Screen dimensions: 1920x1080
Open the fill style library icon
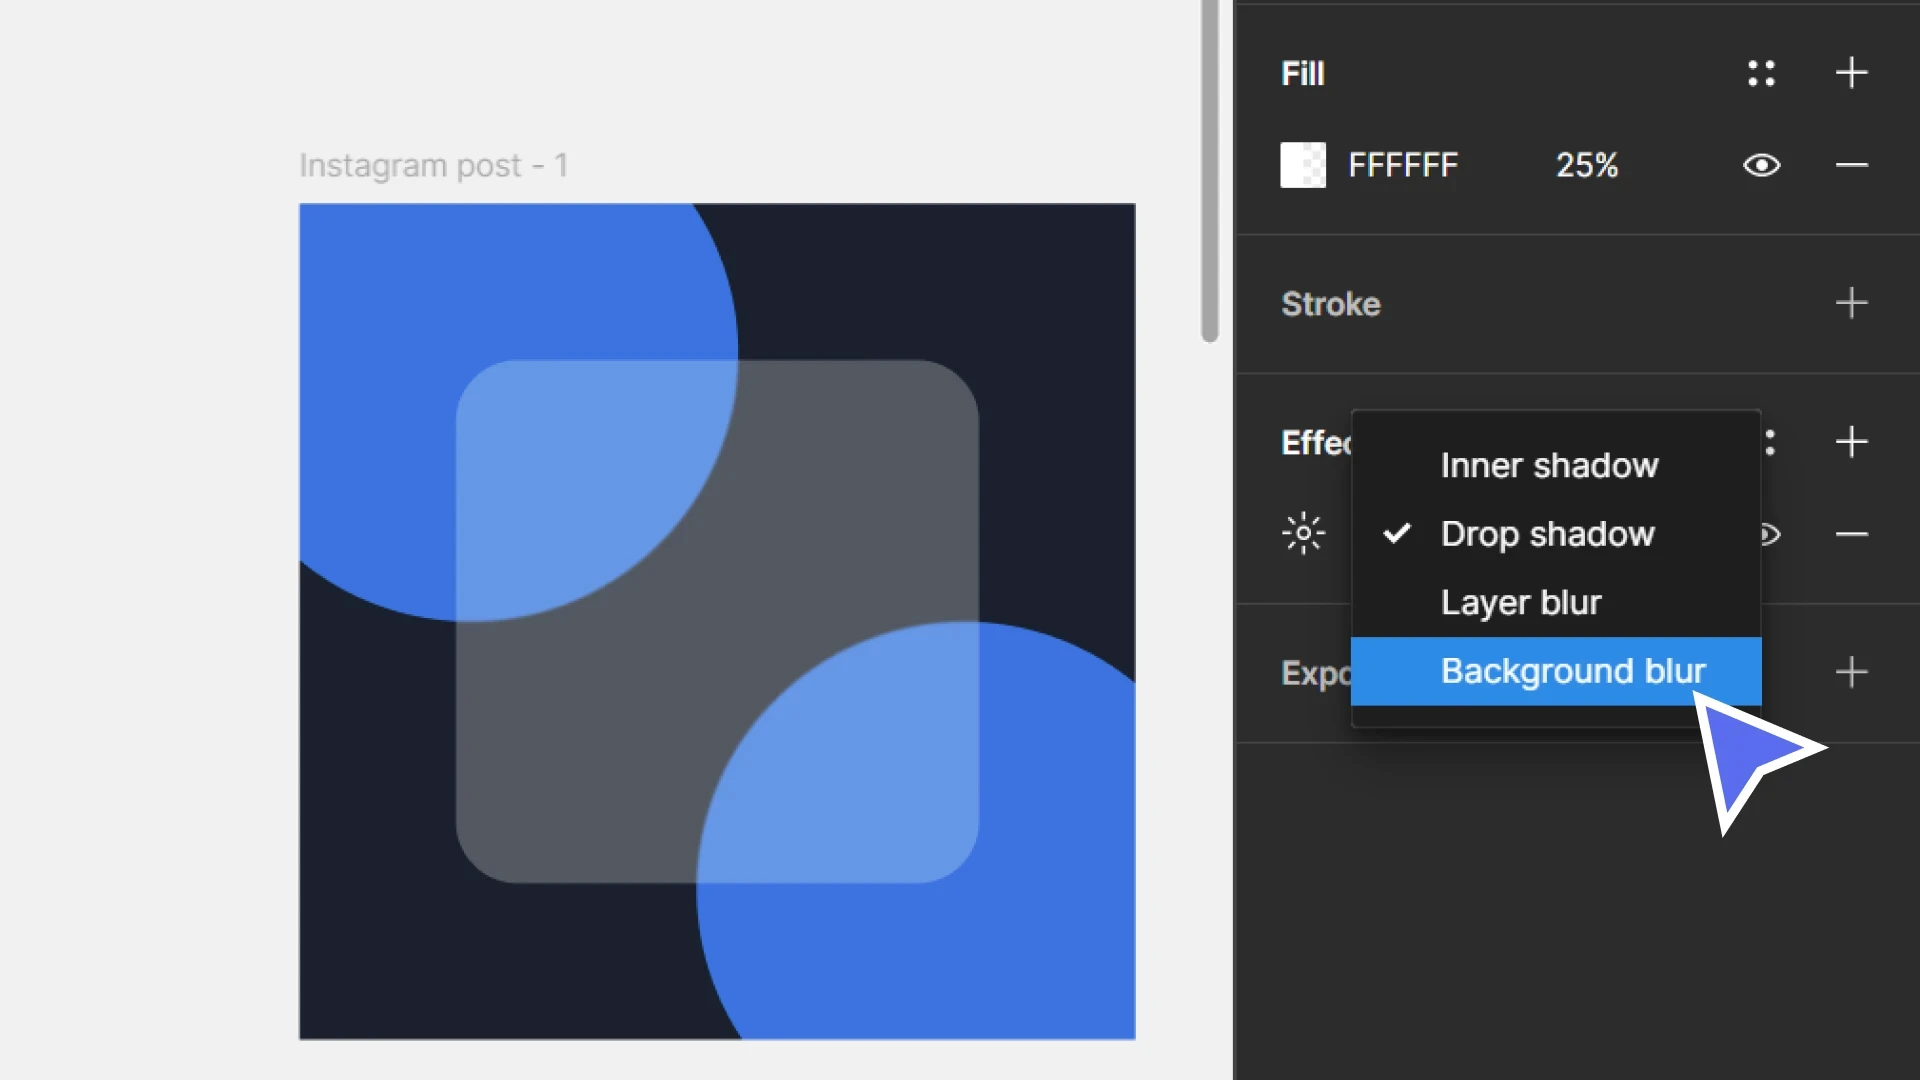point(1762,73)
